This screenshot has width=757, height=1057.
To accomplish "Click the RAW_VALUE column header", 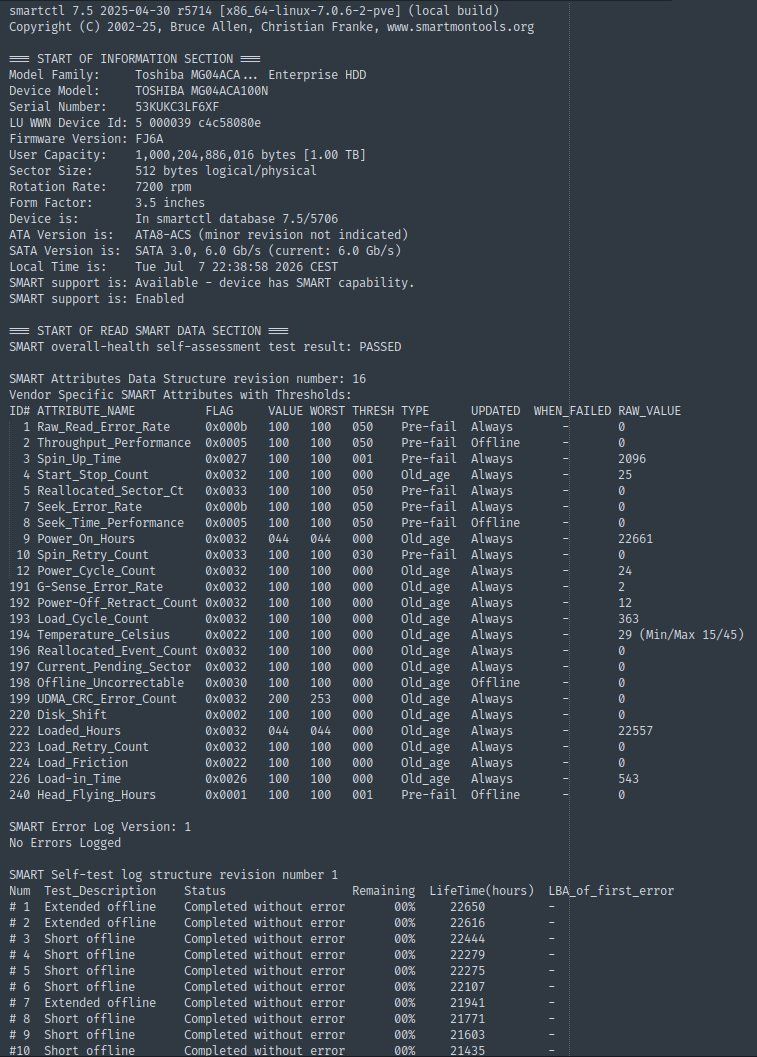I will 649,411.
